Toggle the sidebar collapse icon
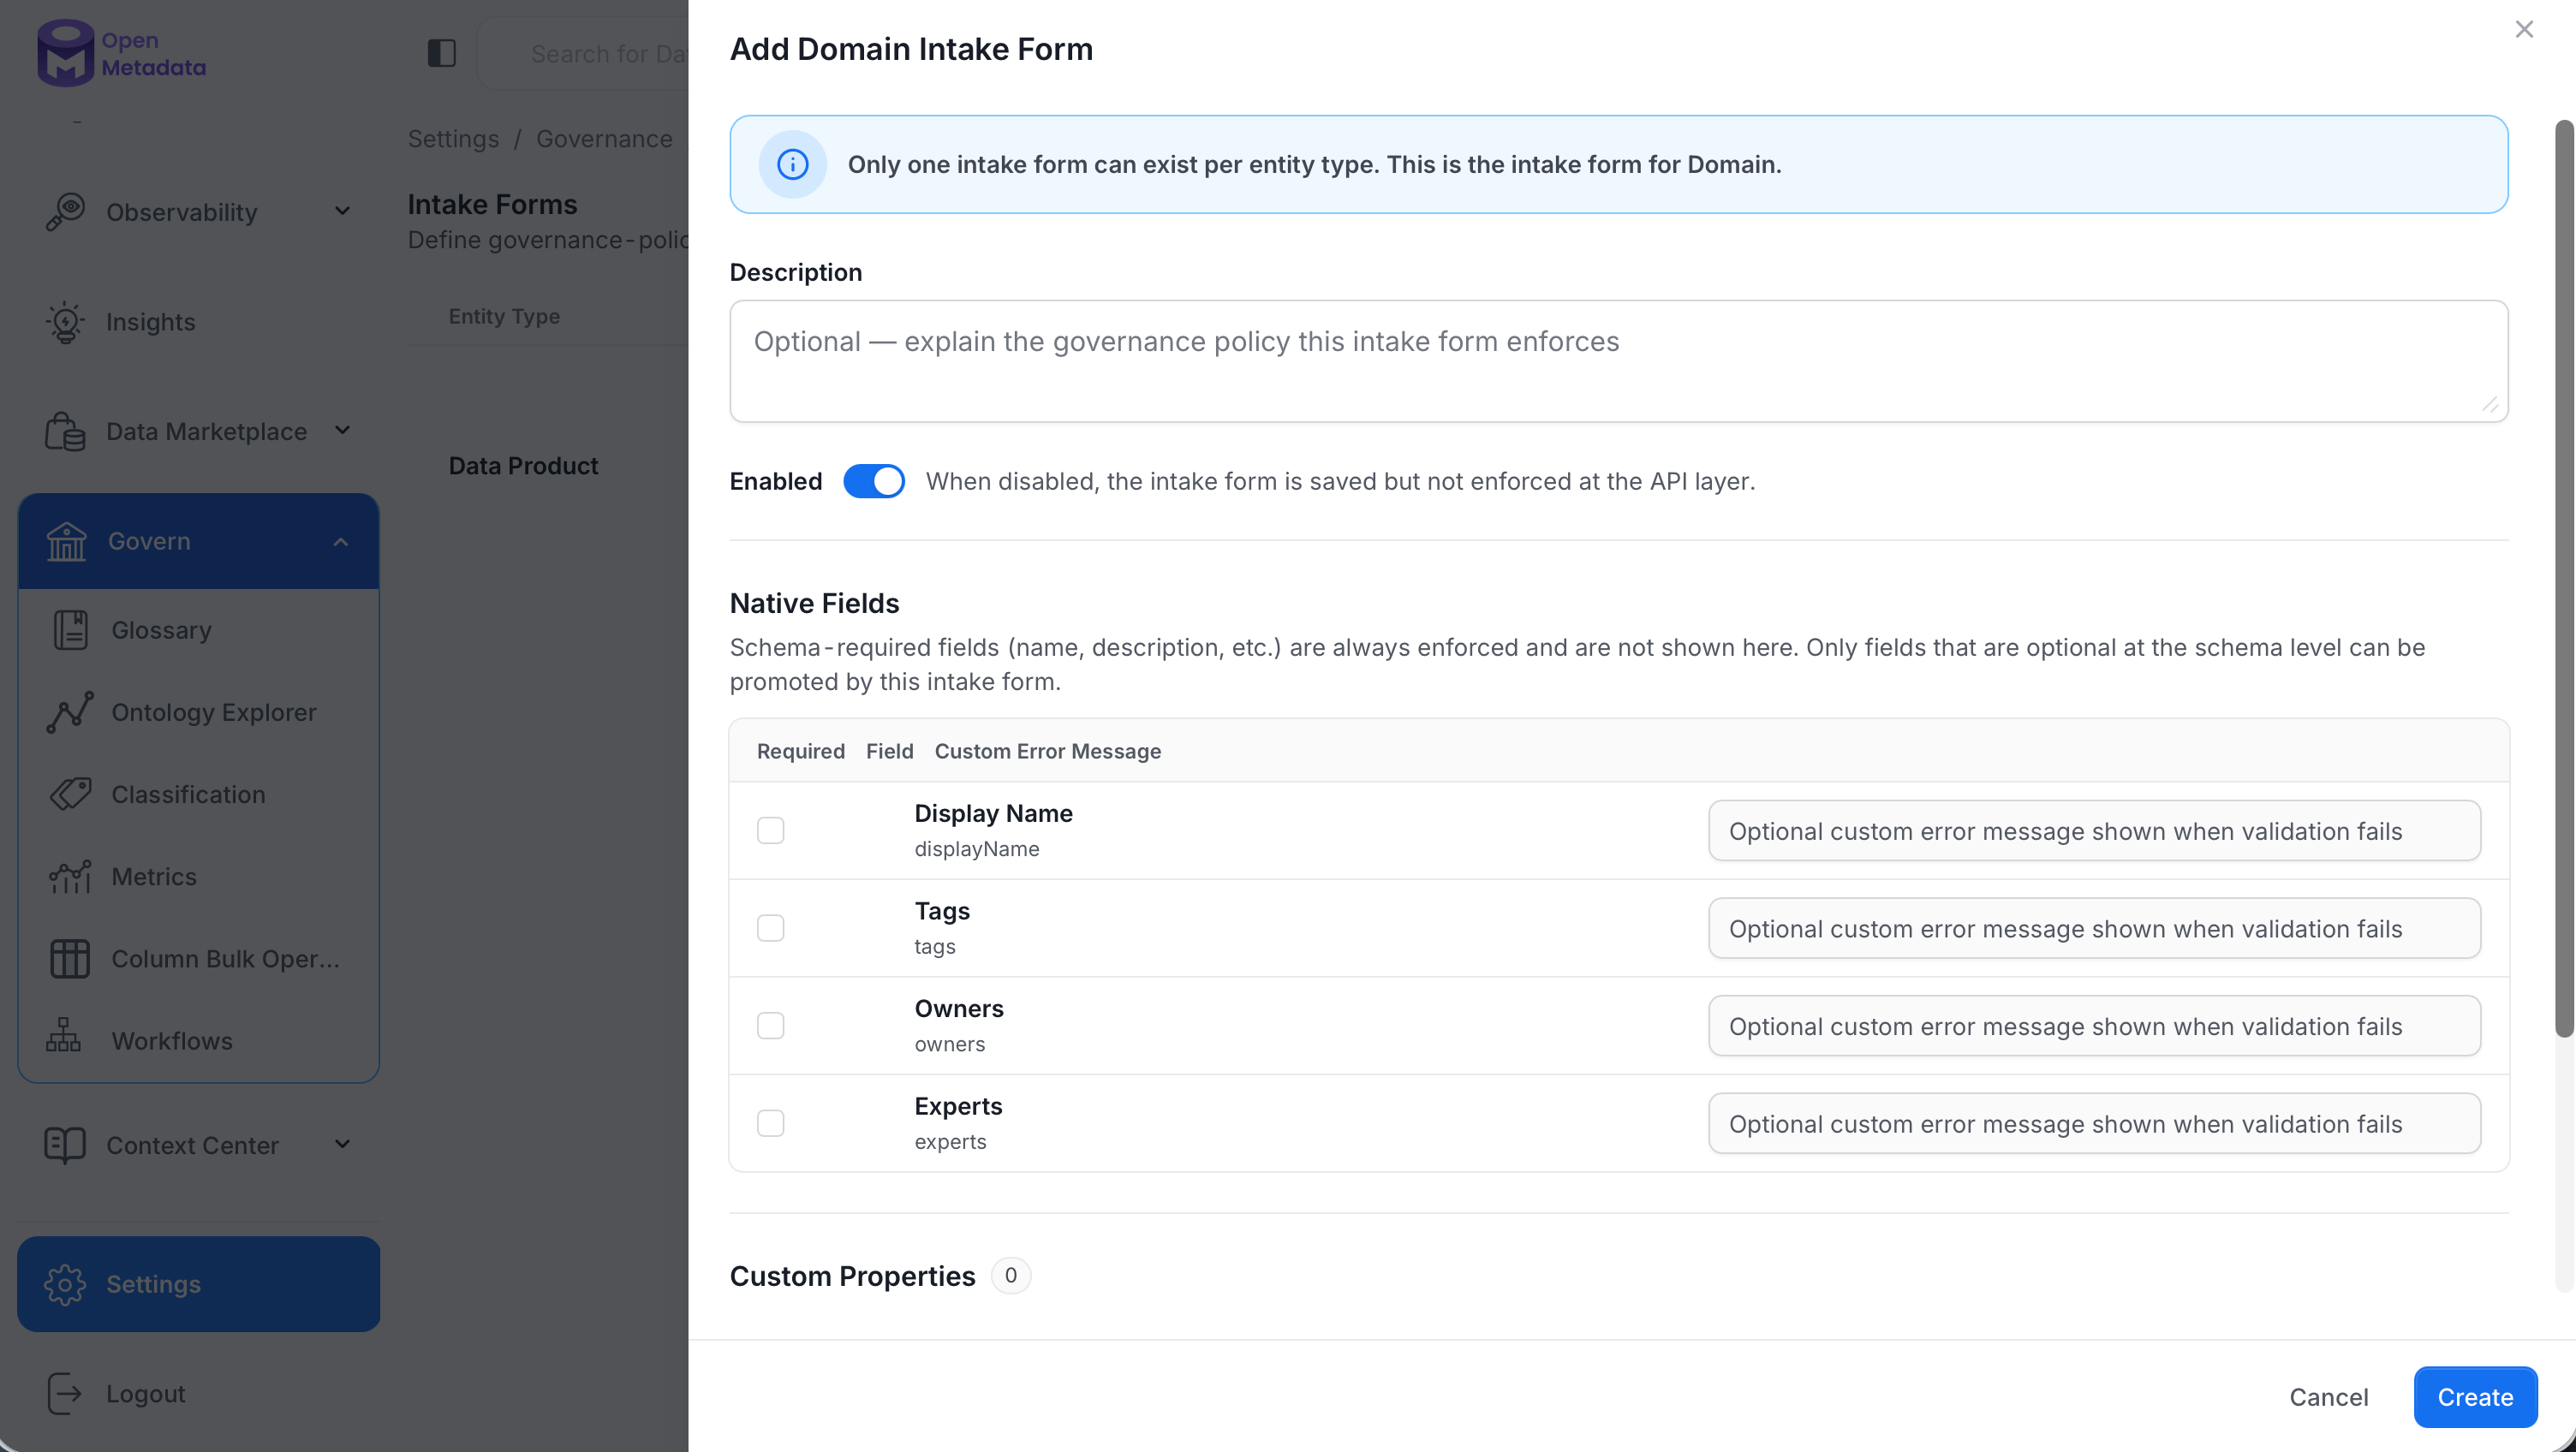 441,53
